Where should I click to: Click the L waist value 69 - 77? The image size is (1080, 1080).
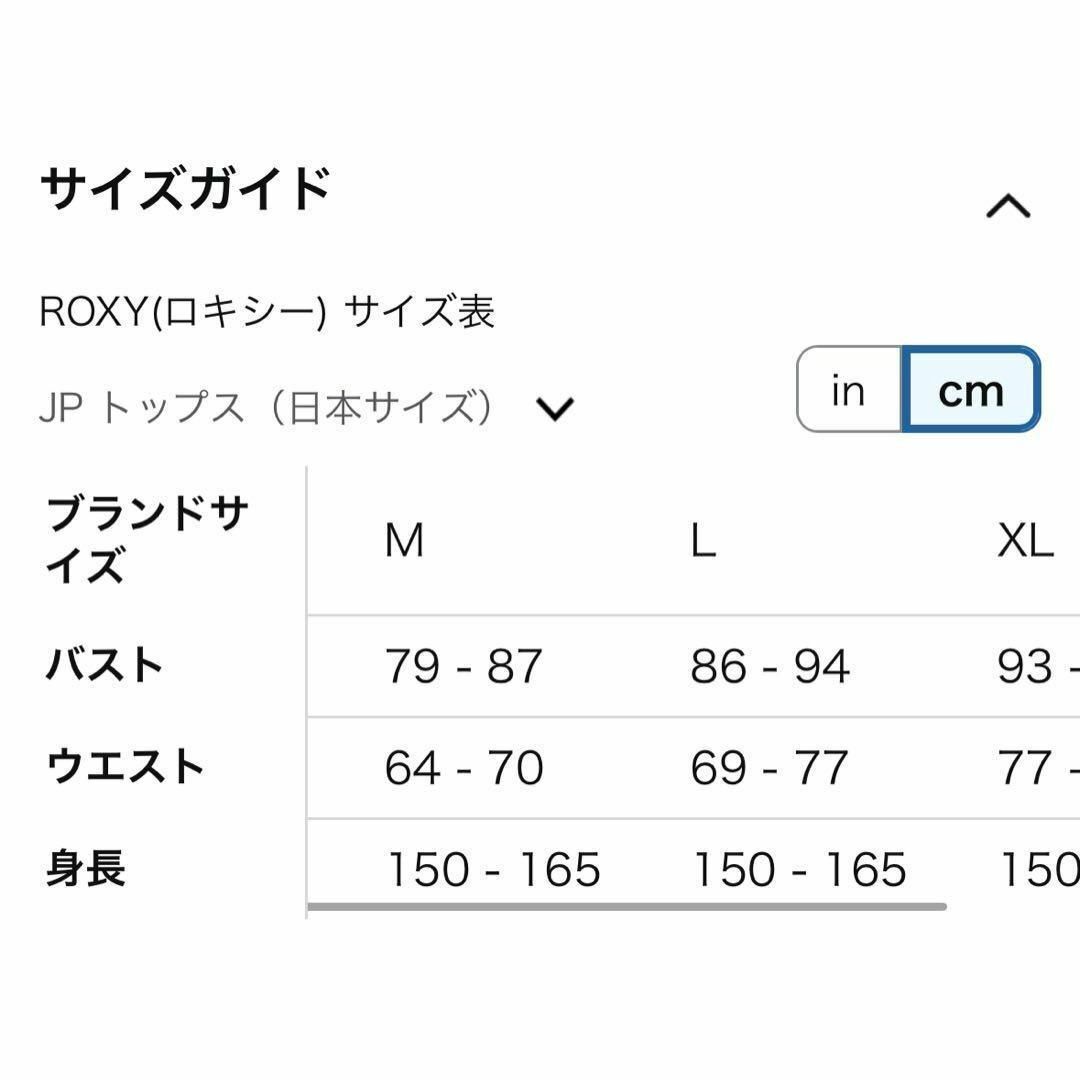pyautogui.click(x=769, y=768)
